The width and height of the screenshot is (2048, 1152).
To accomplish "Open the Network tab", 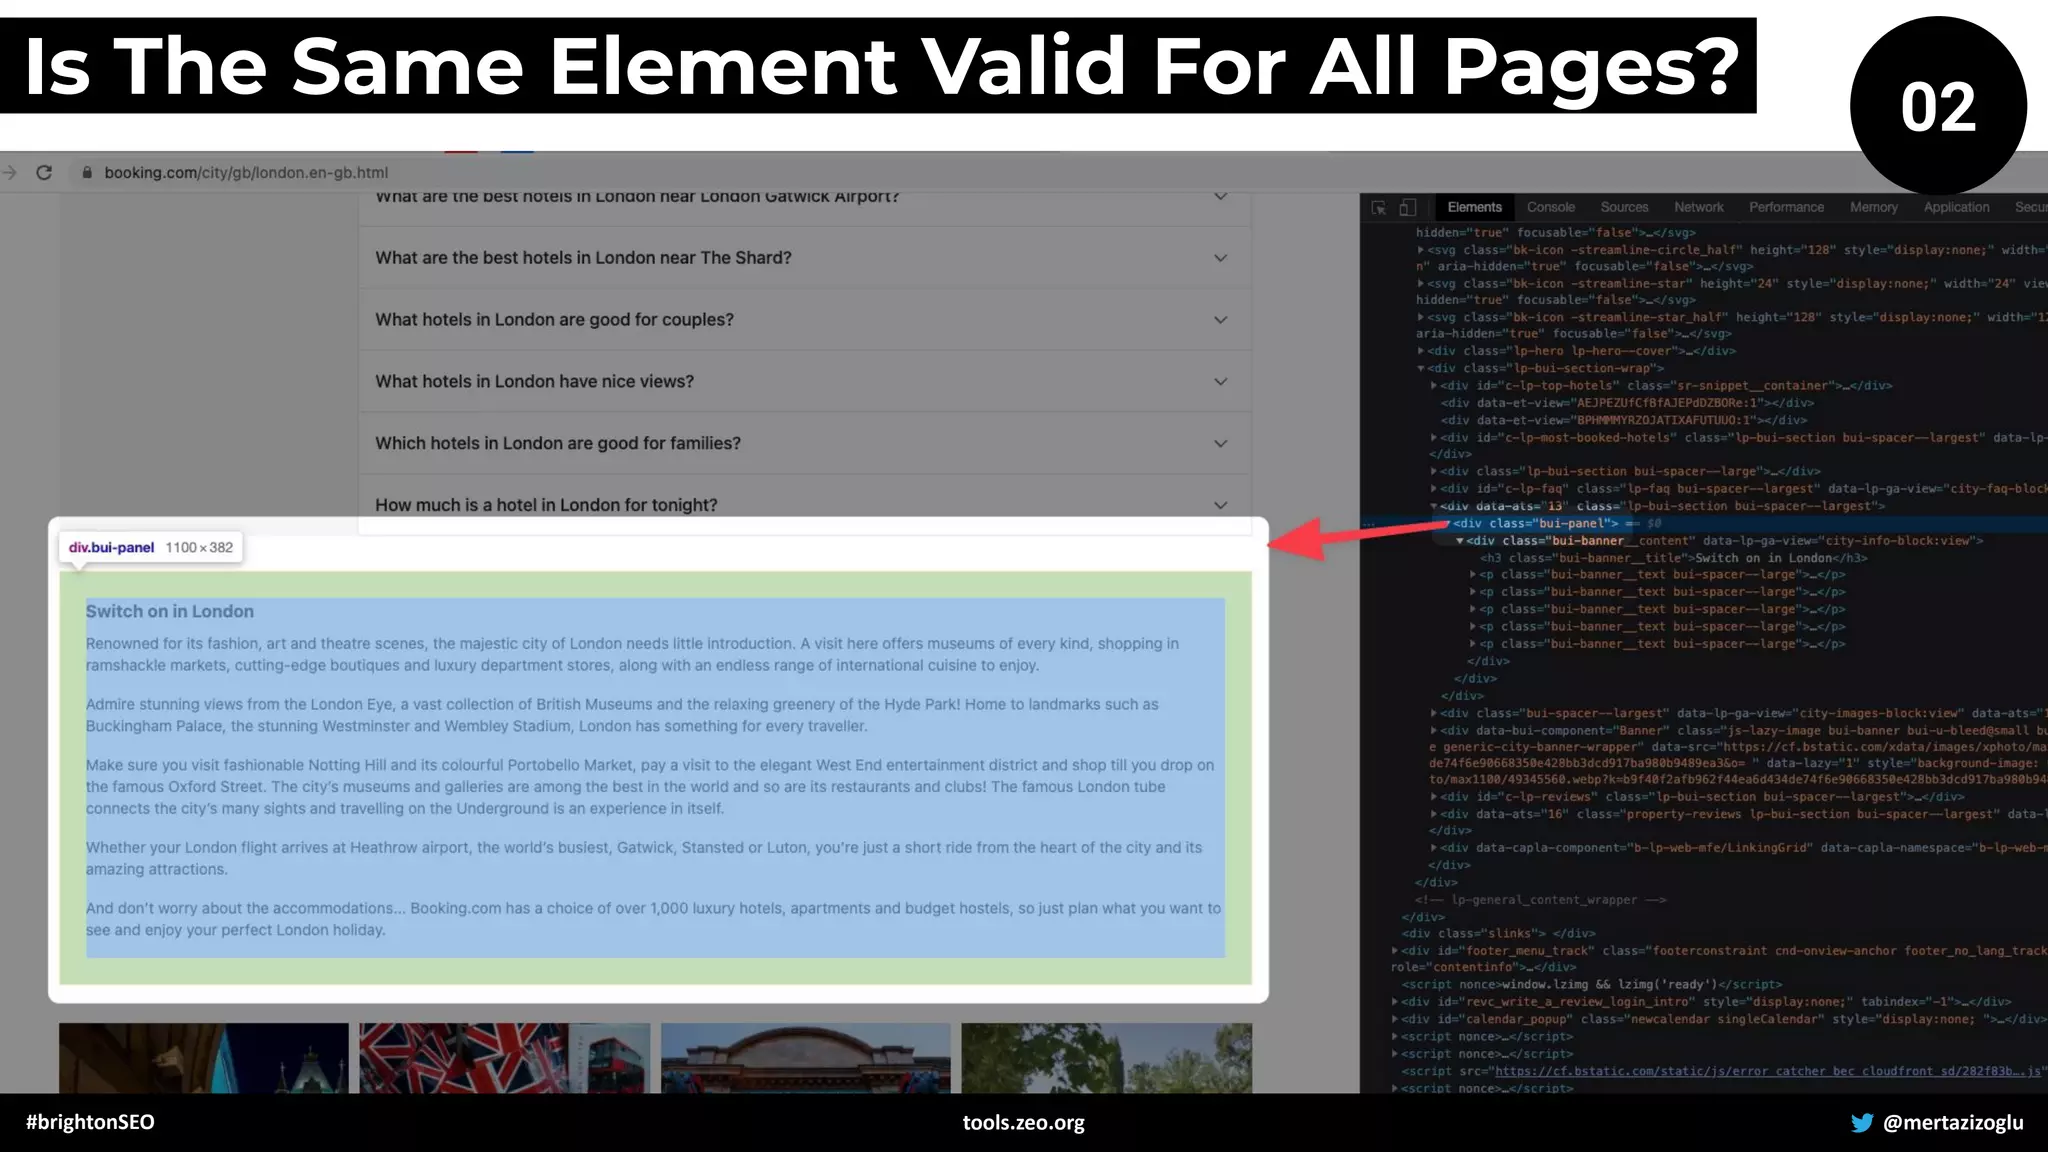I will point(1699,207).
